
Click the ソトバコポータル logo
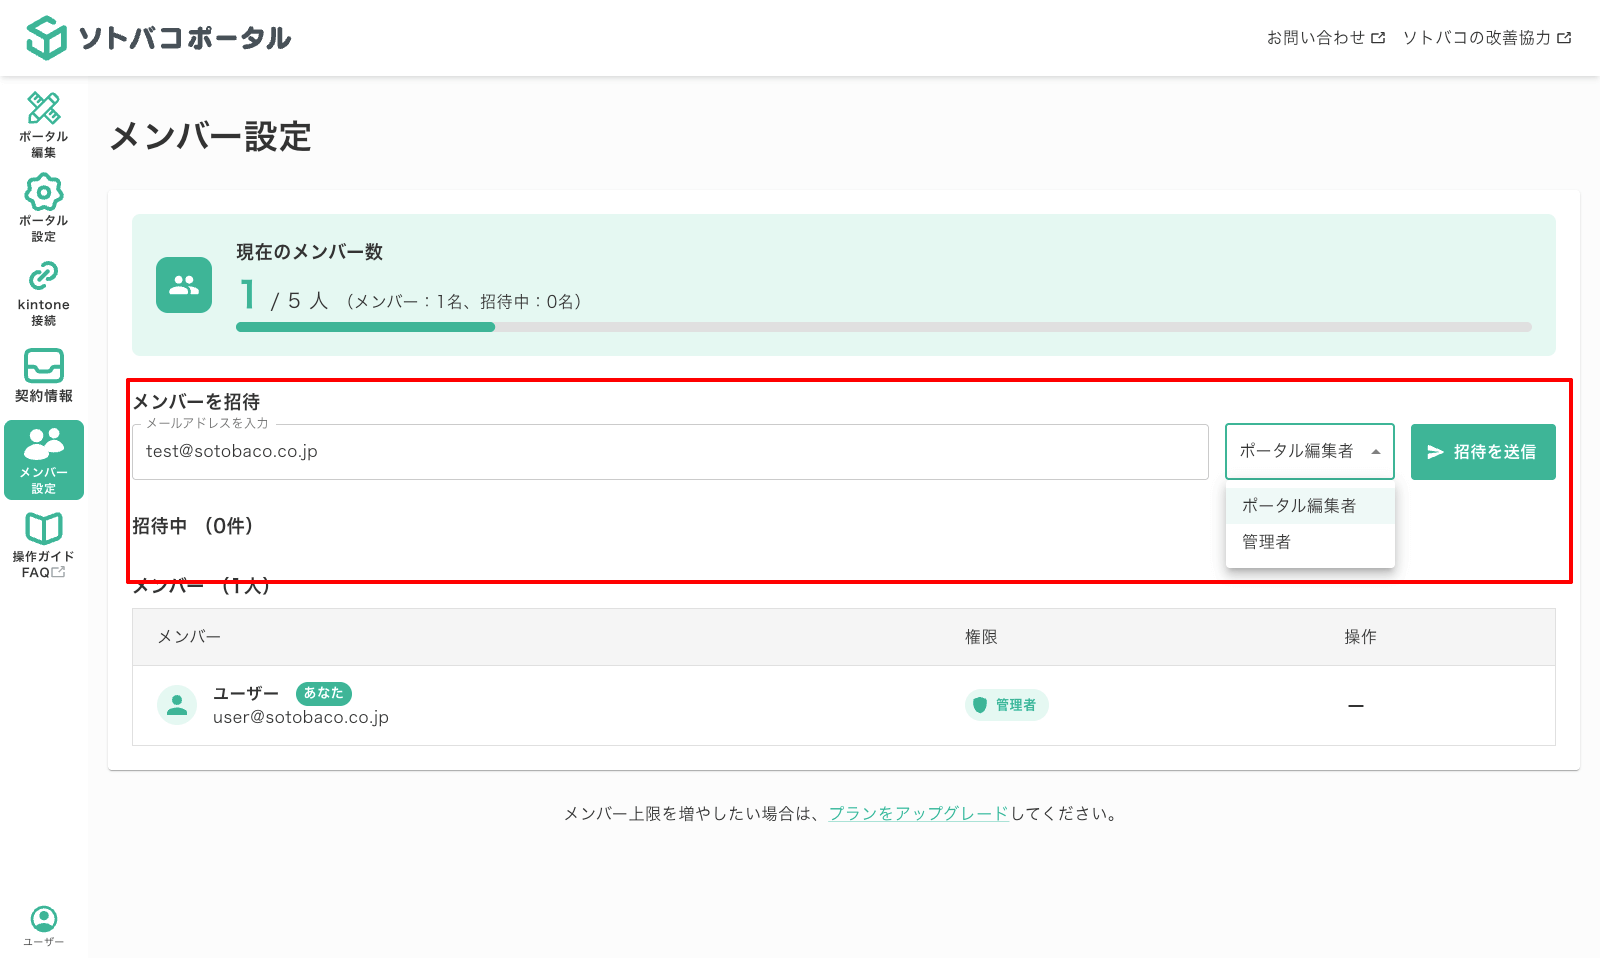pyautogui.click(x=158, y=38)
